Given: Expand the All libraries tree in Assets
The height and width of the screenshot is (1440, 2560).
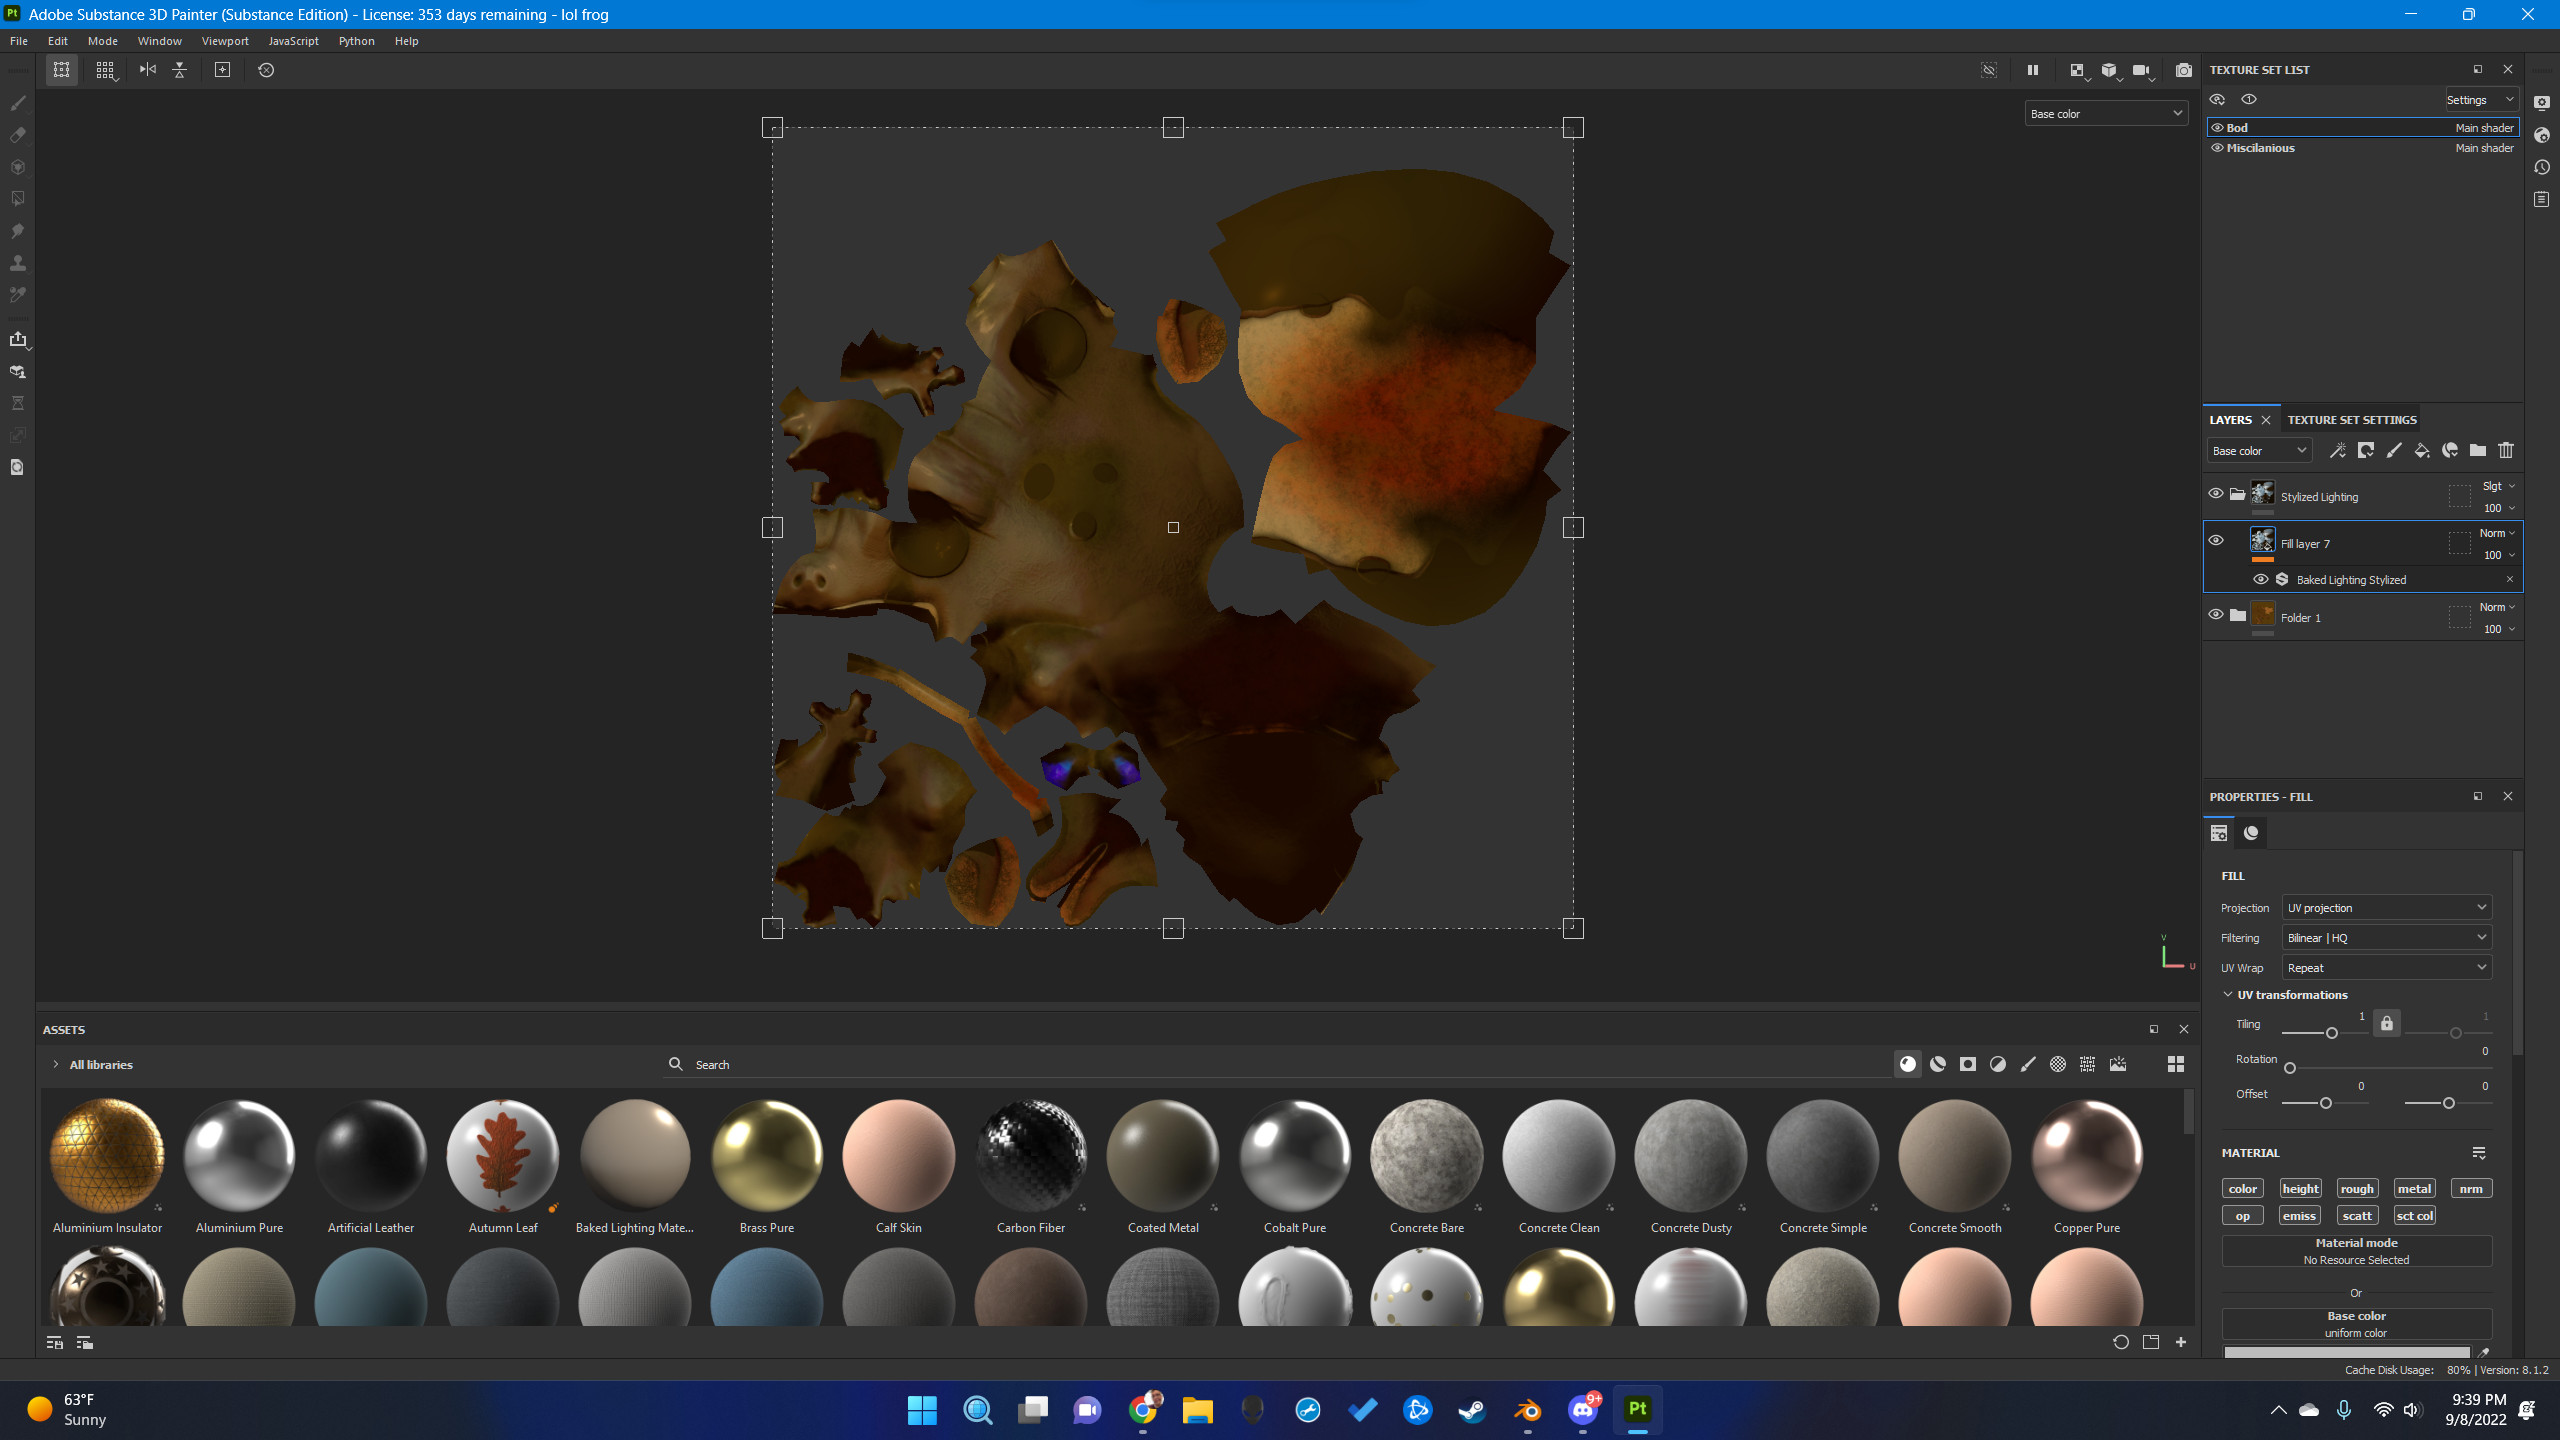Looking at the screenshot, I should [56, 1065].
